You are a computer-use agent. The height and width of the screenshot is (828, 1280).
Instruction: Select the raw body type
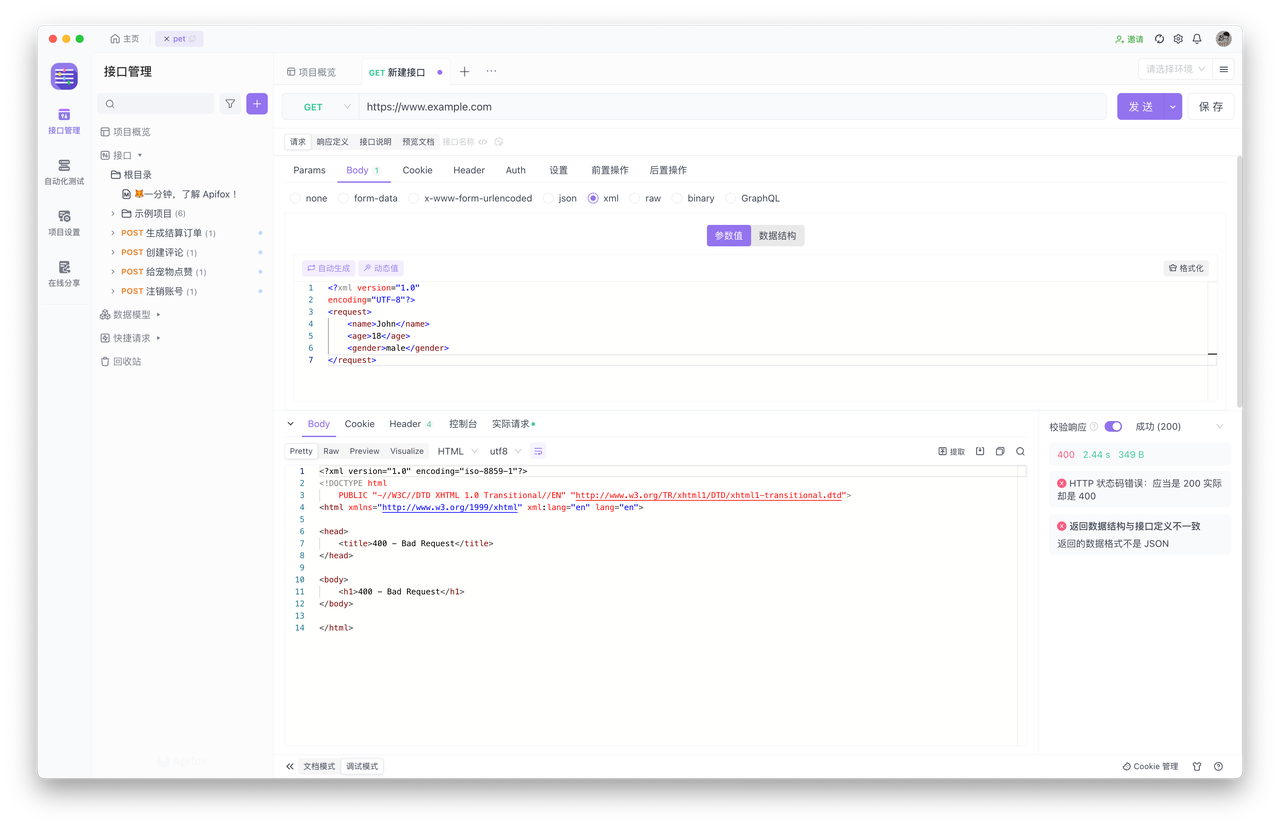[x=645, y=198]
